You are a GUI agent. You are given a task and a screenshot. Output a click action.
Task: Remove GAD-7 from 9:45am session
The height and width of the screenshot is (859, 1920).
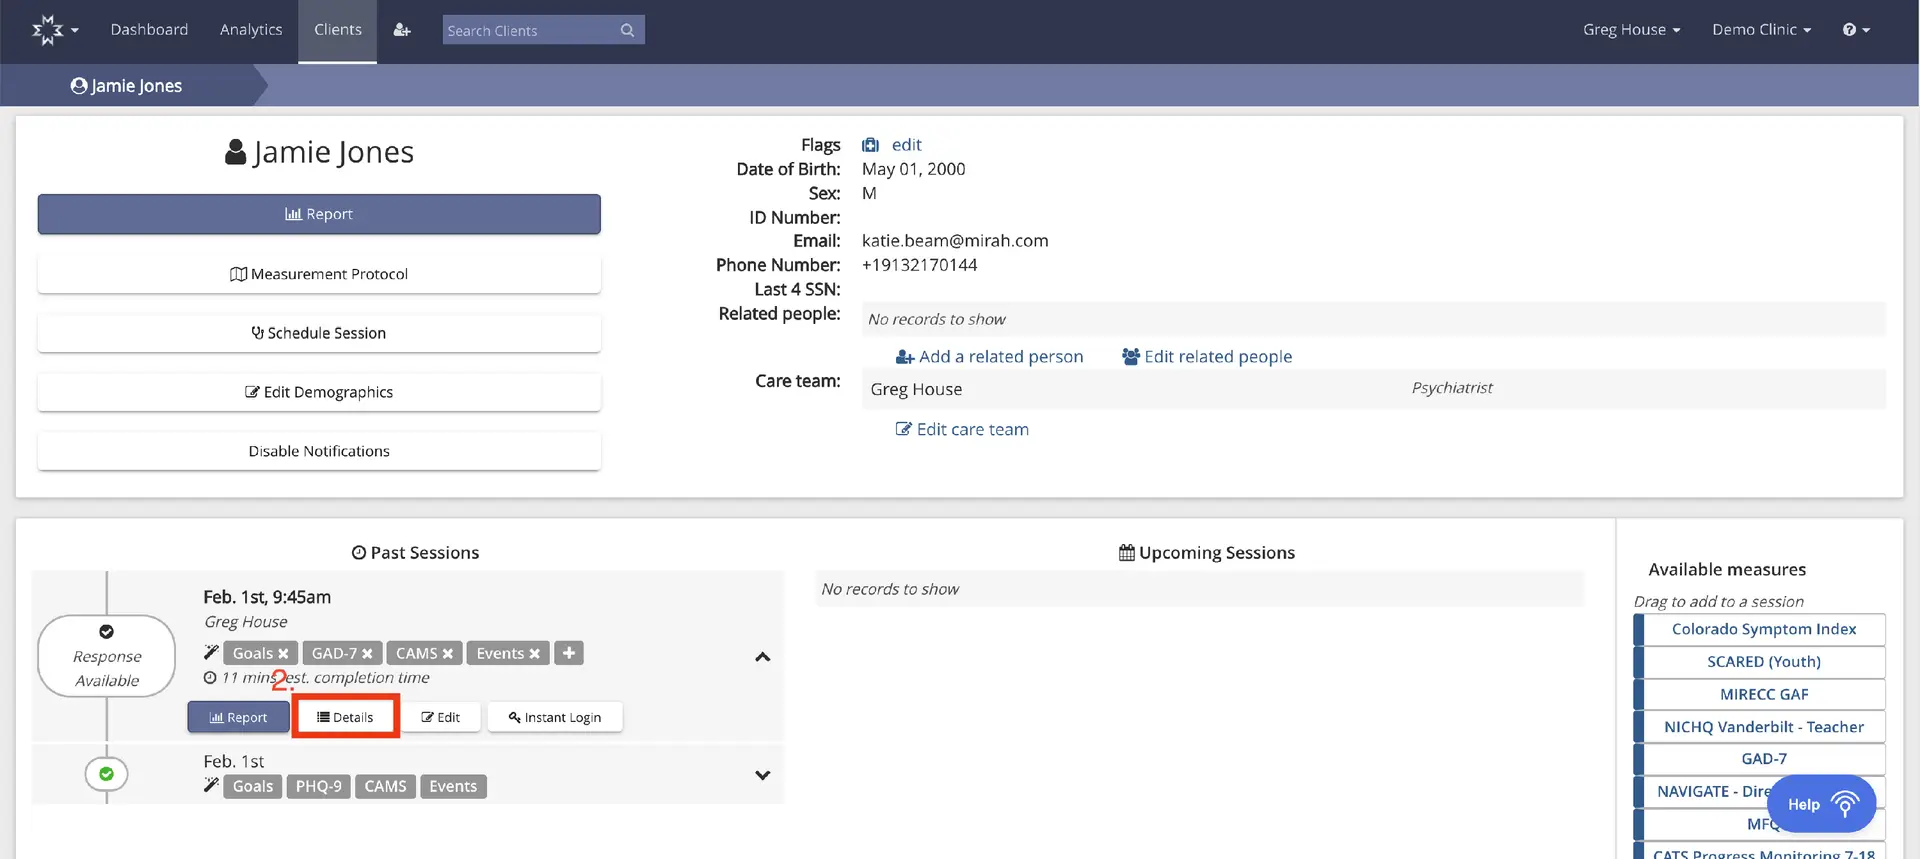367,654
